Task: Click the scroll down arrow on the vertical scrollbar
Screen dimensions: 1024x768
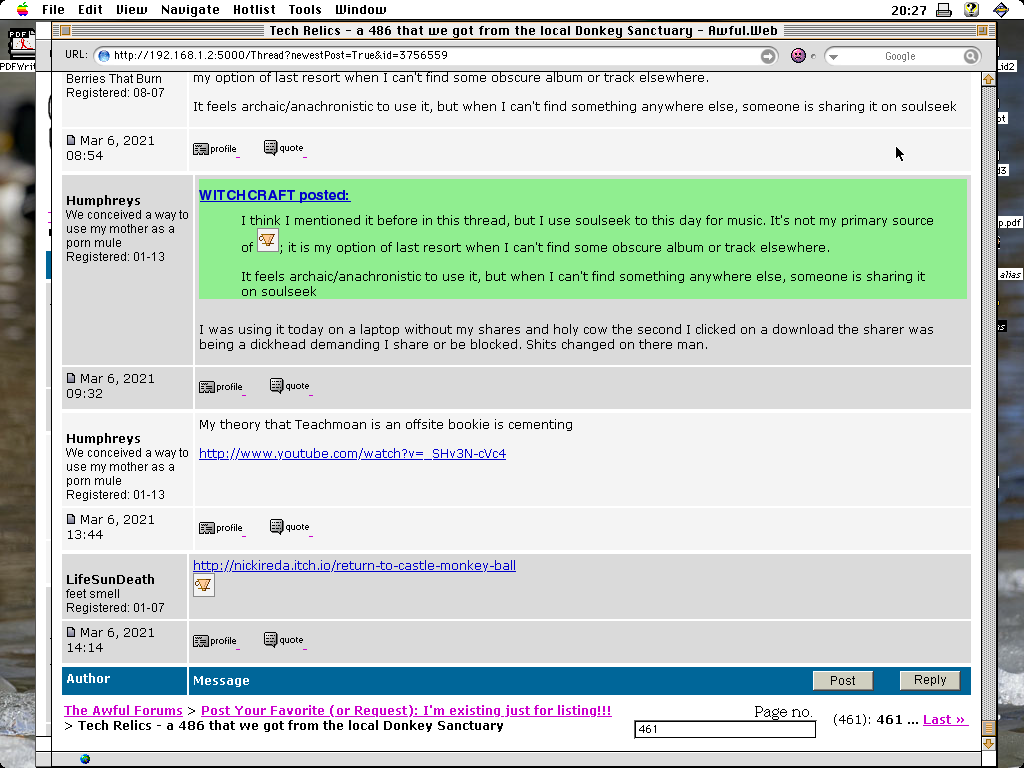Action: (x=988, y=743)
